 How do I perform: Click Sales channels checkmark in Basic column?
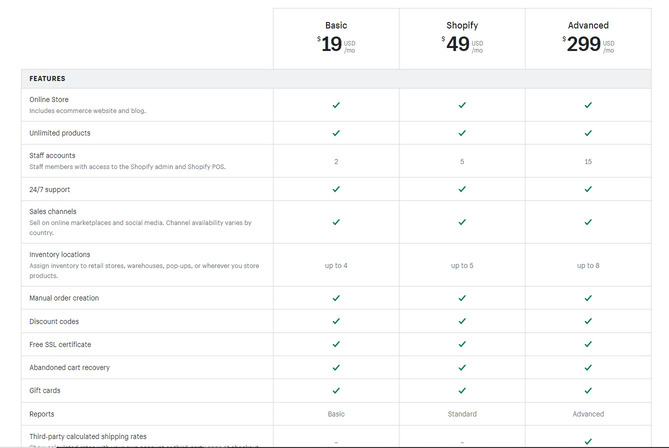point(336,222)
